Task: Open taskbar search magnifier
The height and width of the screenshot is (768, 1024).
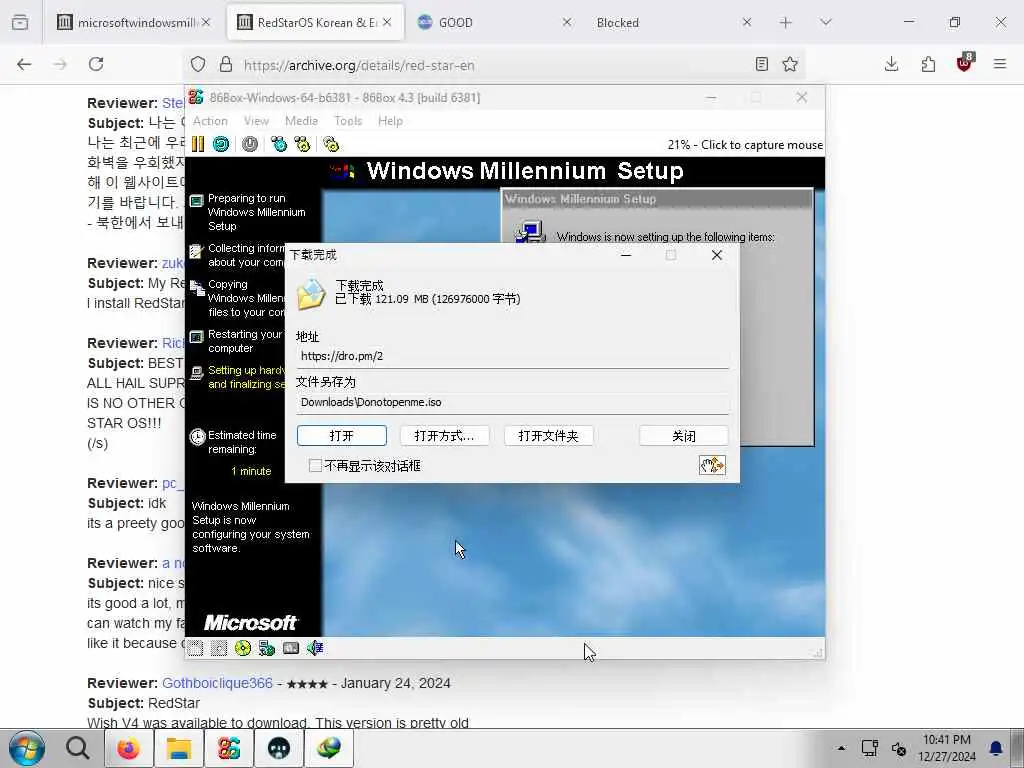Action: (78, 748)
